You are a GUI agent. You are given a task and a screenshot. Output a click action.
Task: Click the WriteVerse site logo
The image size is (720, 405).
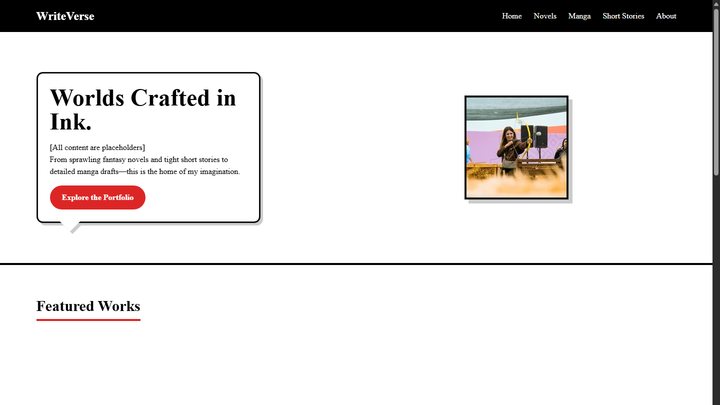tap(65, 16)
